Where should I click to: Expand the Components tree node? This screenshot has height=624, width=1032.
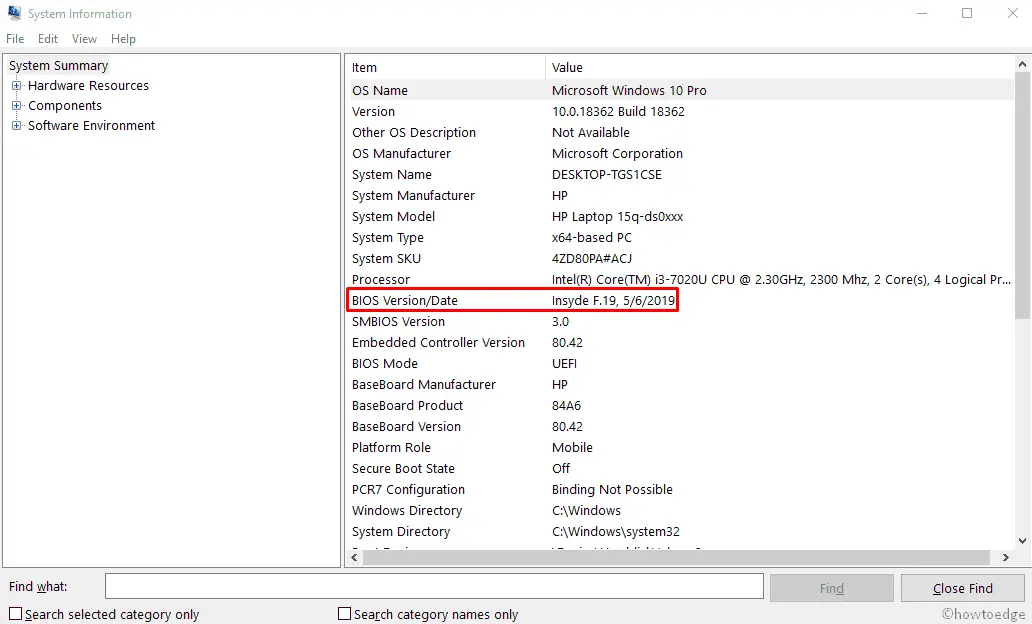pyautogui.click(x=16, y=106)
